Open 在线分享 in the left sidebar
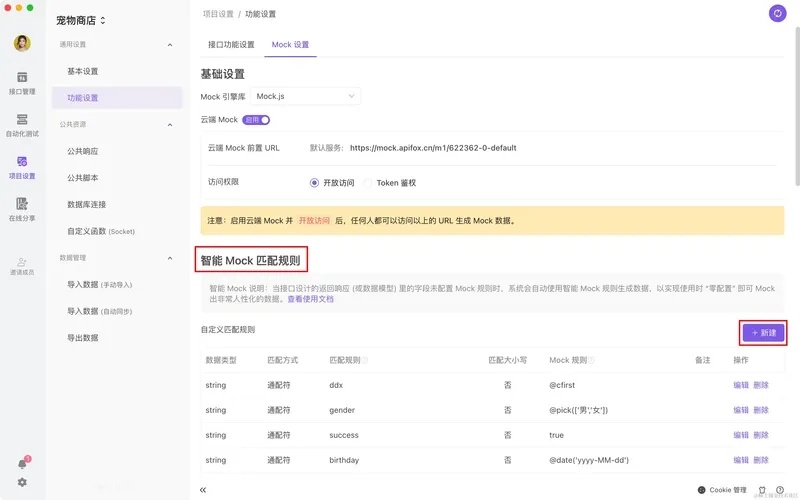 coord(22,209)
